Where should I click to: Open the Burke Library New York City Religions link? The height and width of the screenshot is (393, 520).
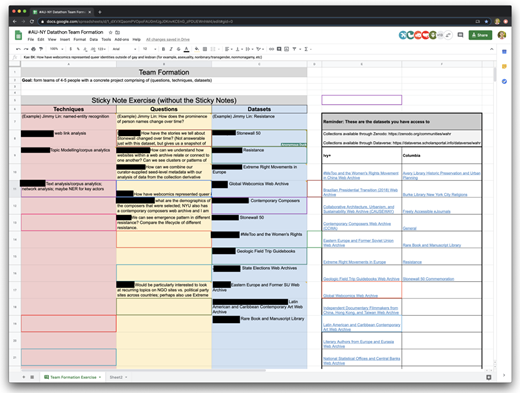click(x=435, y=195)
